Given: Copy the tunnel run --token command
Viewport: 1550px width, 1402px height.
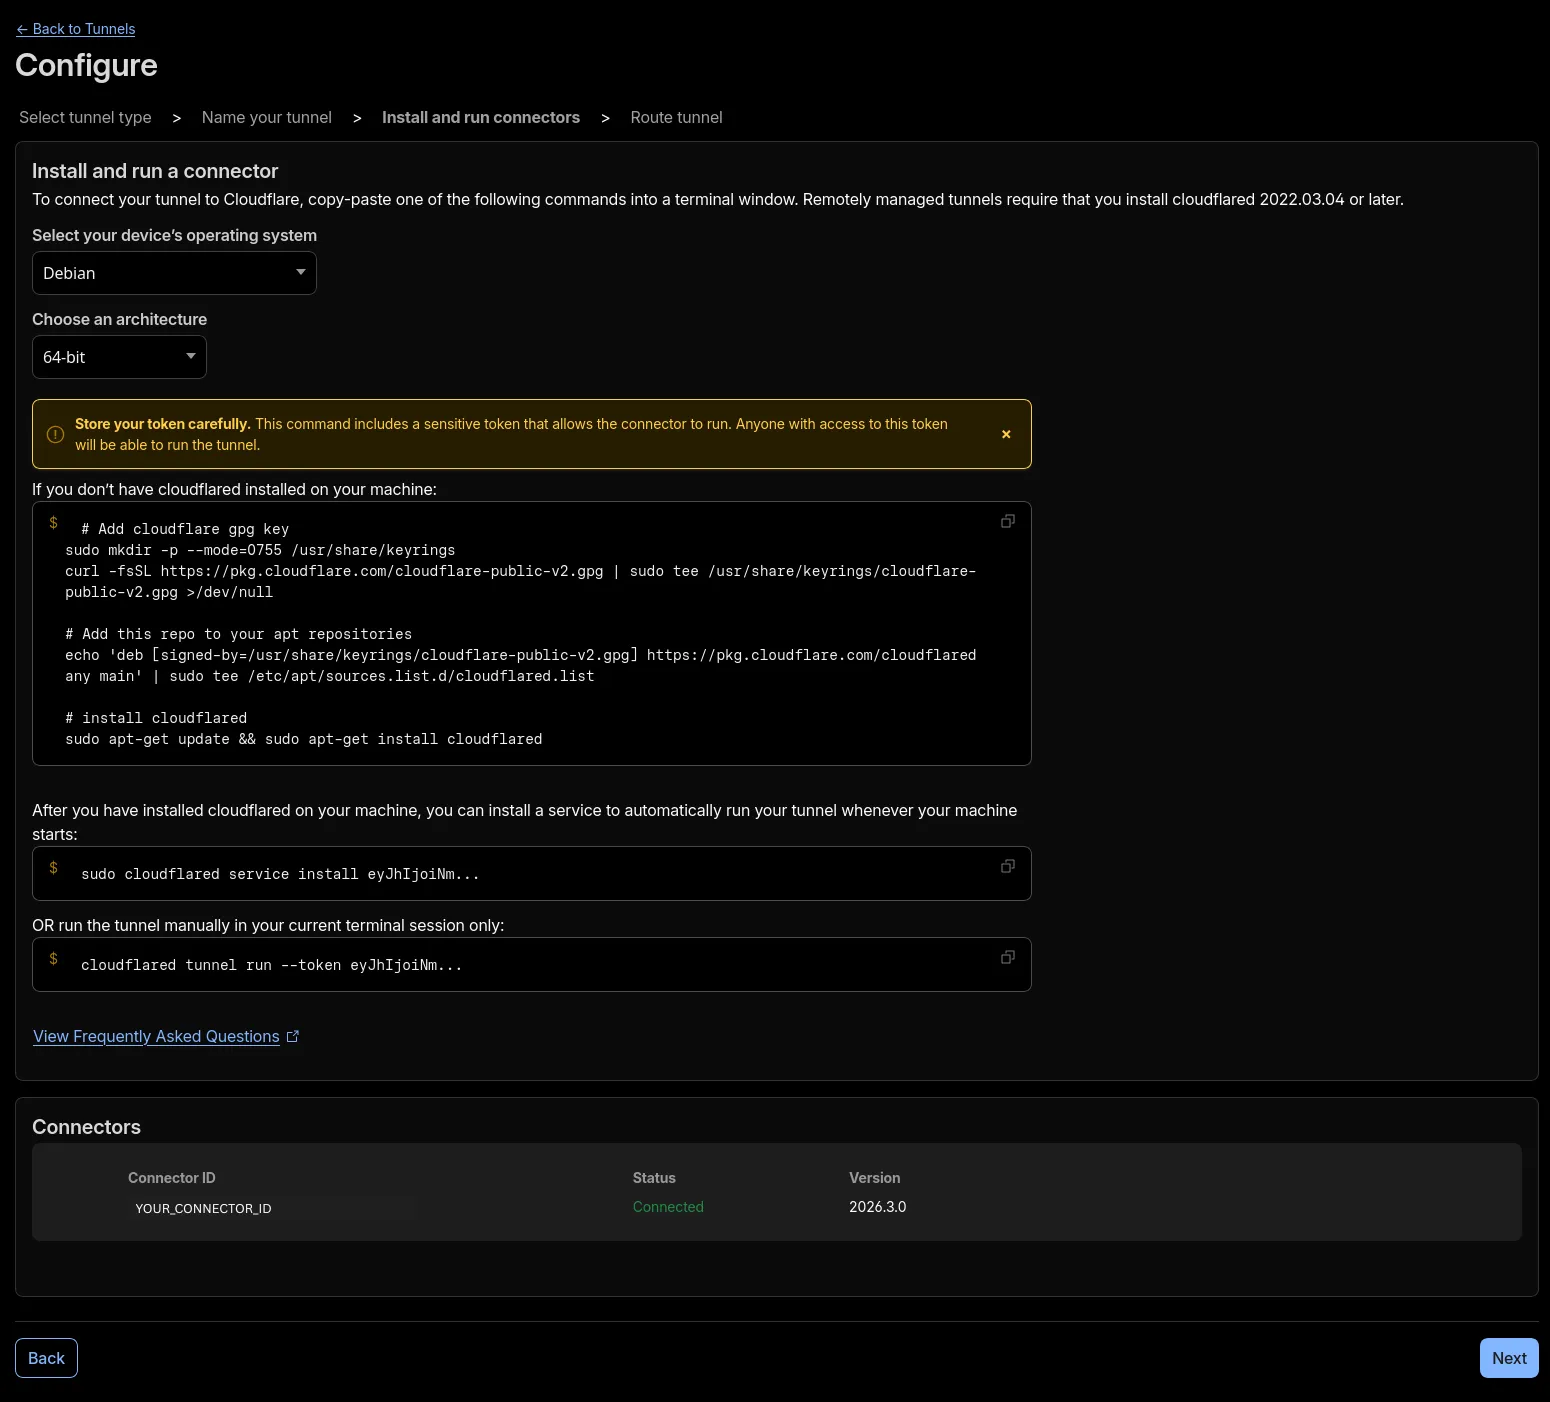Looking at the screenshot, I should pos(1007,957).
